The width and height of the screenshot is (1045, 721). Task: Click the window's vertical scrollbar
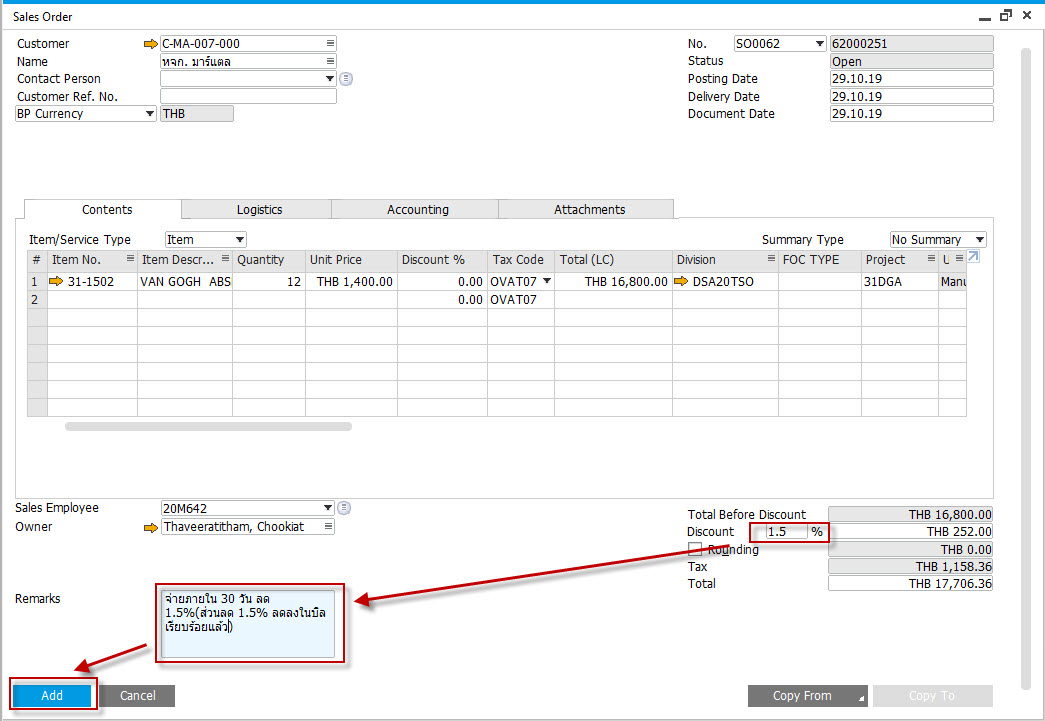pos(1026,368)
